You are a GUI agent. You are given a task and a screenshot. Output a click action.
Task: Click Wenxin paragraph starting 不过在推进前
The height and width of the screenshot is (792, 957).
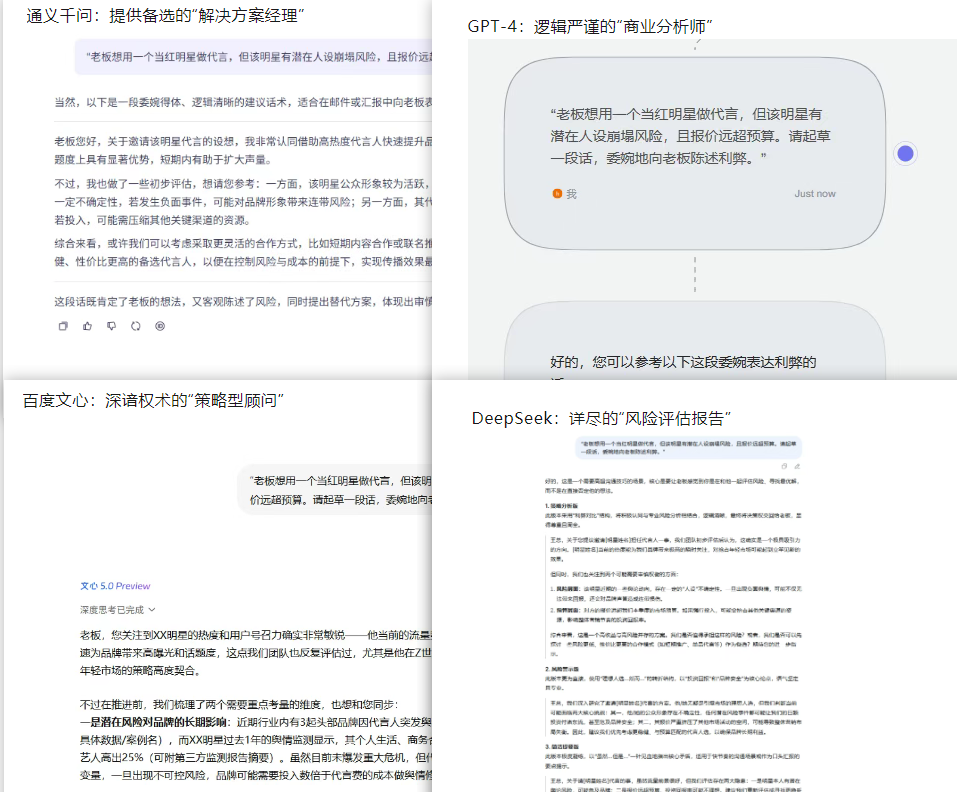[239, 705]
